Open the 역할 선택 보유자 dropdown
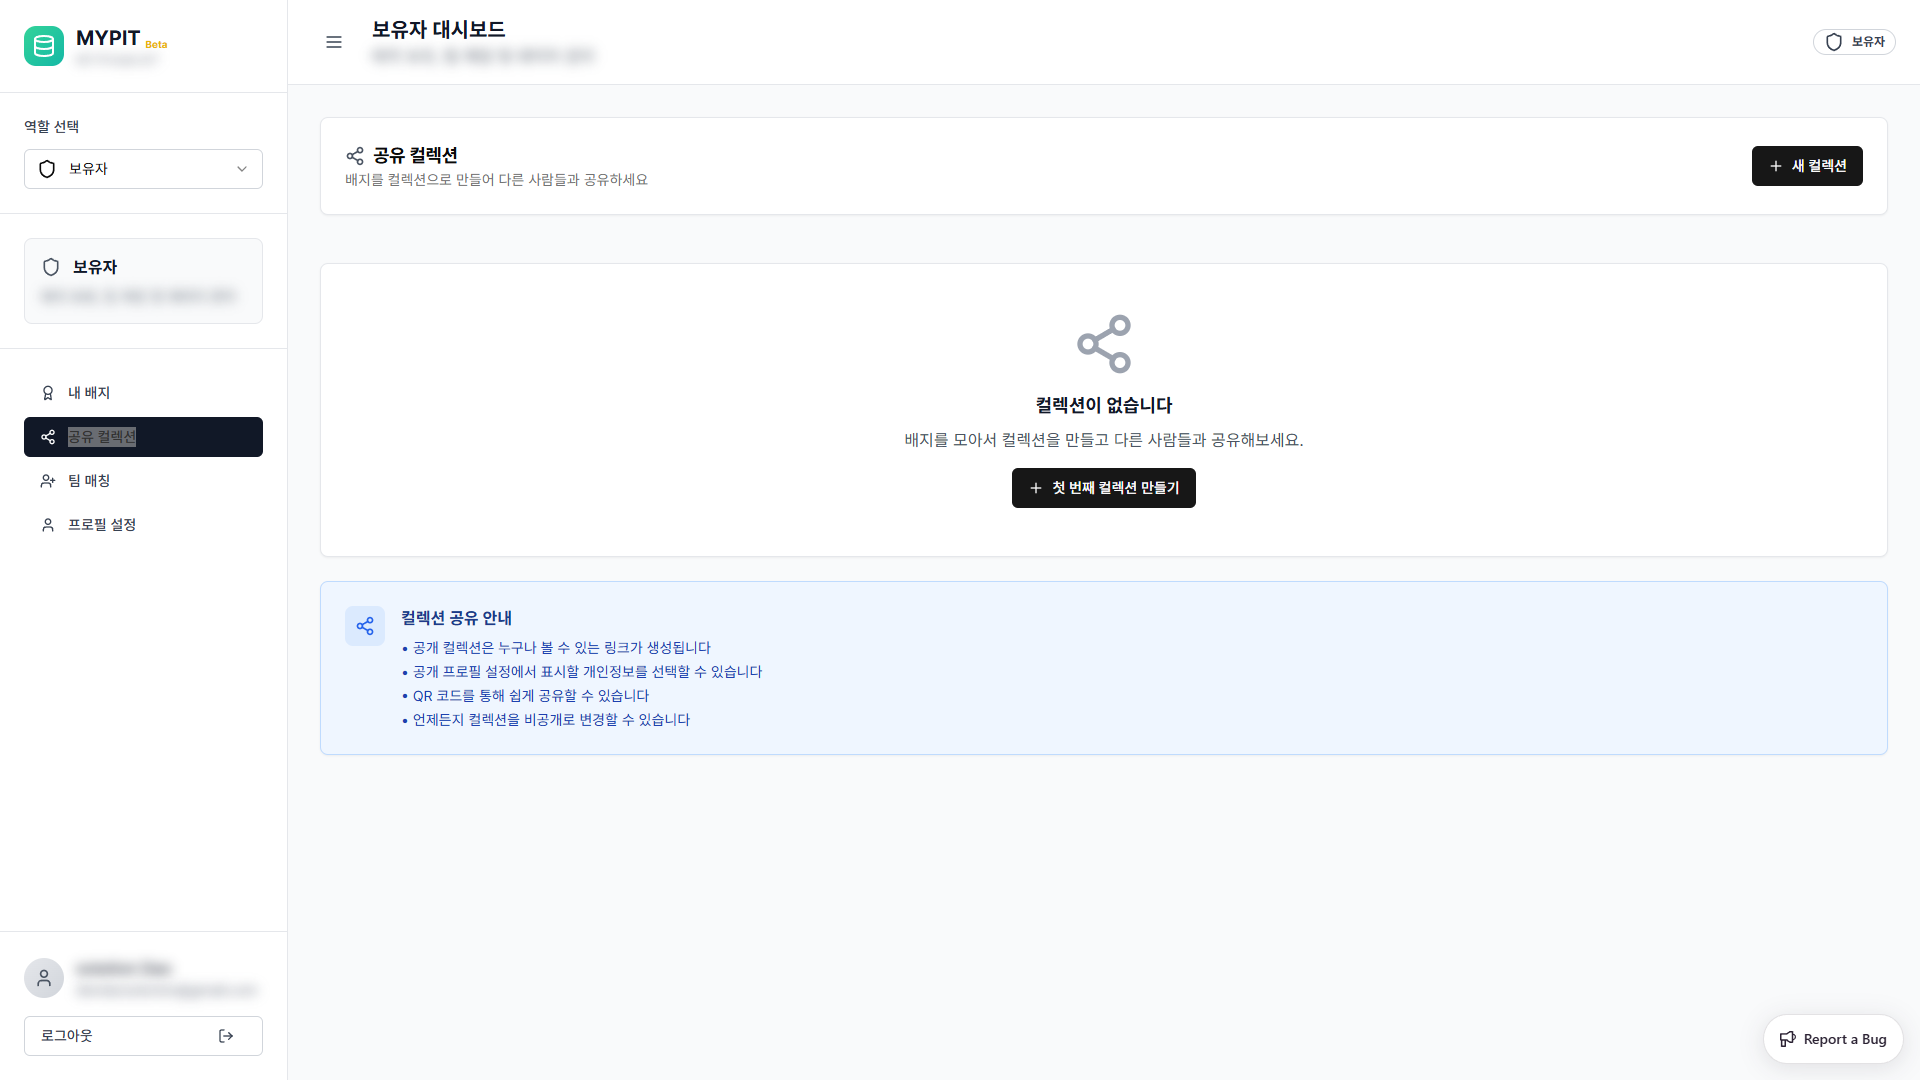This screenshot has width=1920, height=1080. point(143,169)
